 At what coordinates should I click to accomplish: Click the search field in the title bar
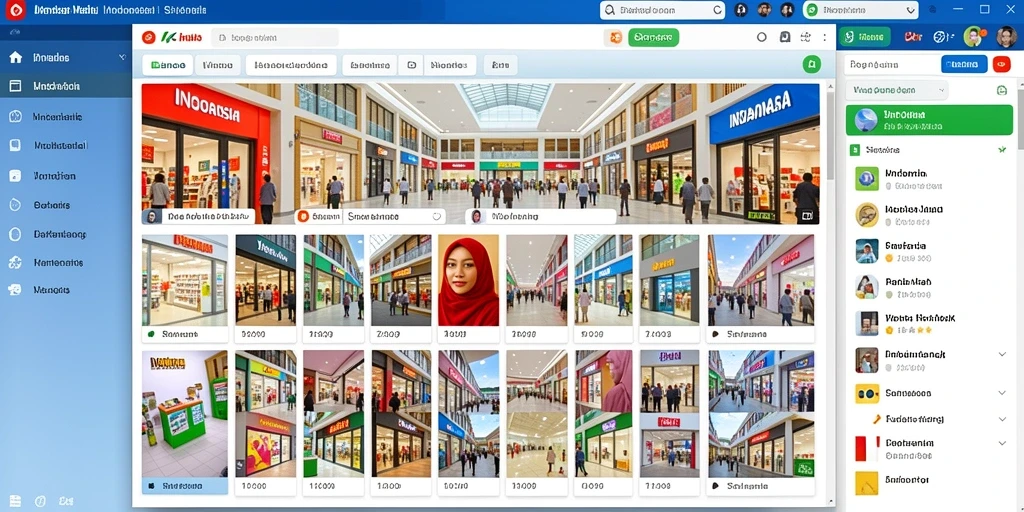[x=662, y=10]
